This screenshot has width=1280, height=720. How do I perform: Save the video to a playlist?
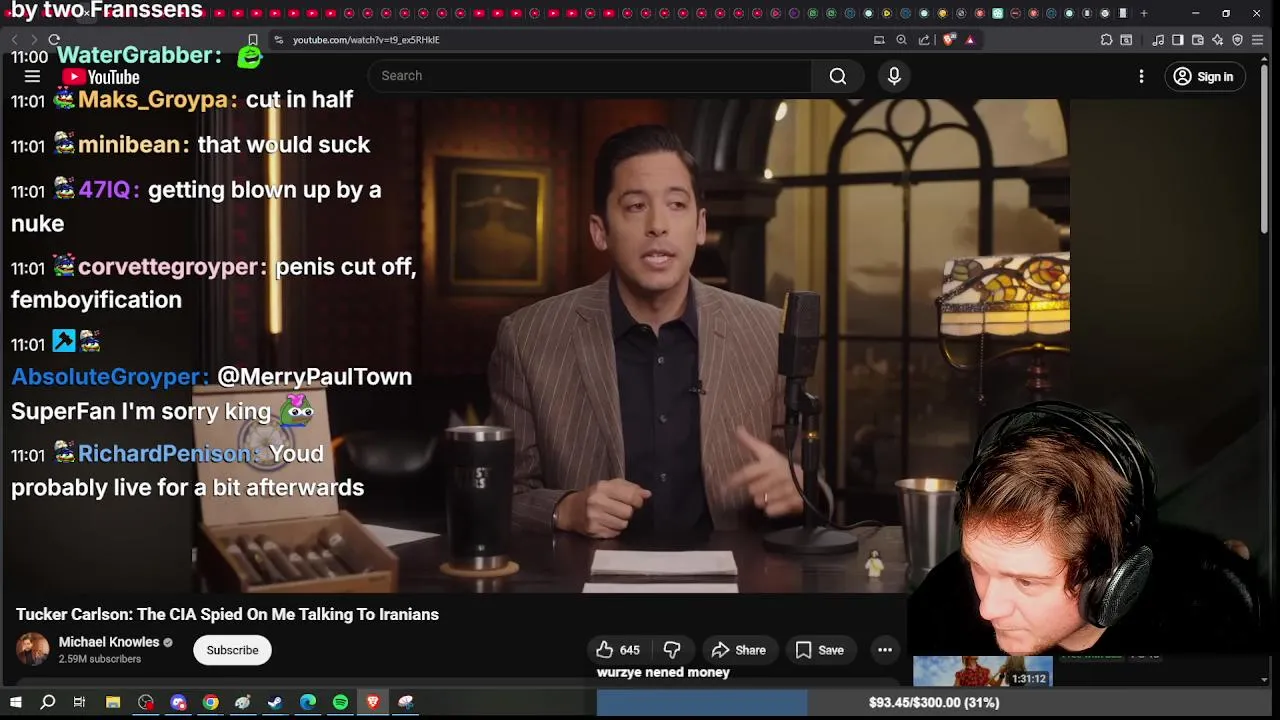pos(819,650)
